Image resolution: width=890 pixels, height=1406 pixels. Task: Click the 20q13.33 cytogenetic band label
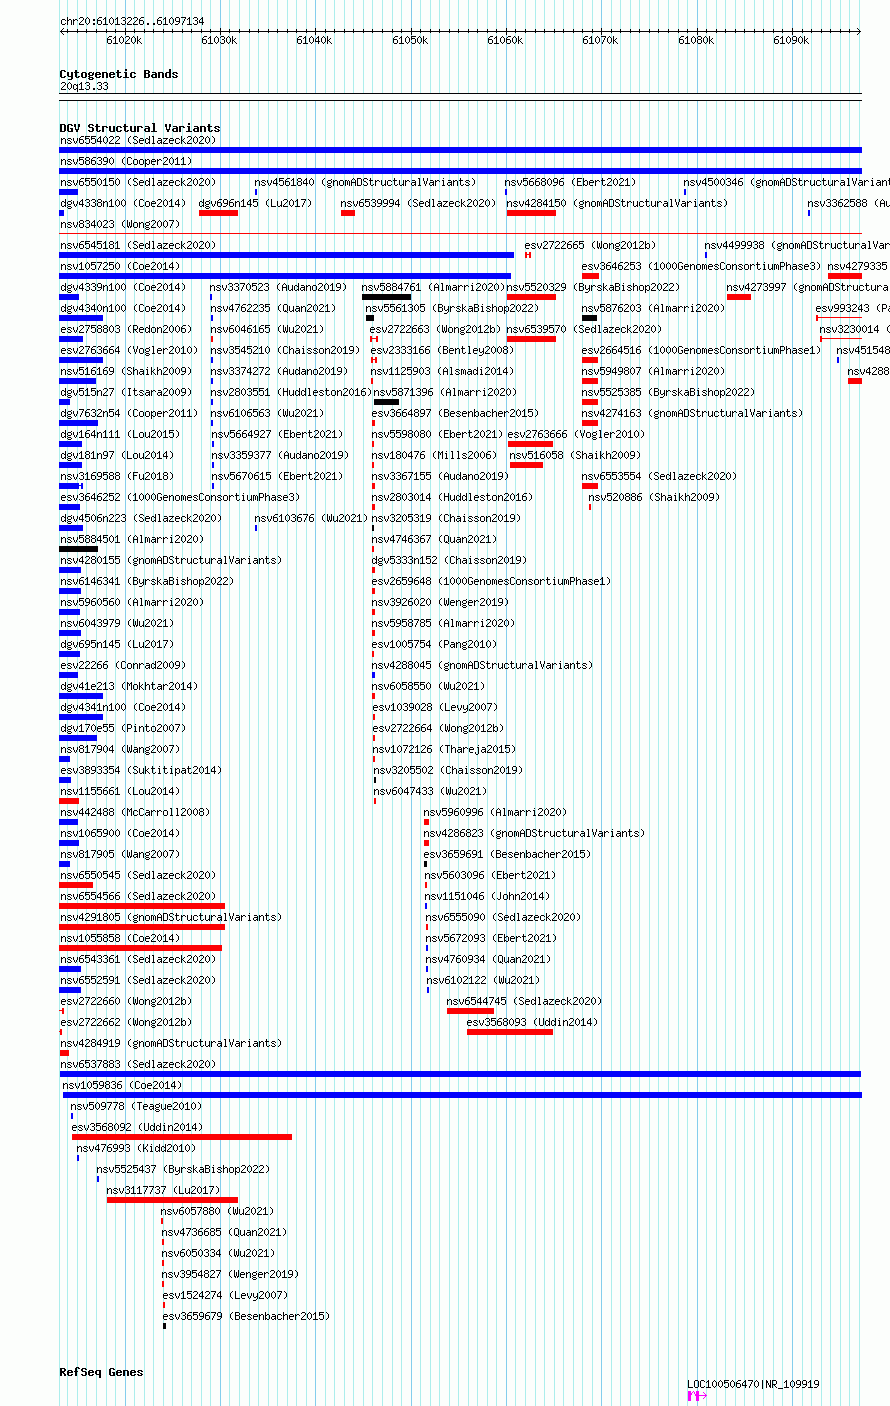point(85,87)
